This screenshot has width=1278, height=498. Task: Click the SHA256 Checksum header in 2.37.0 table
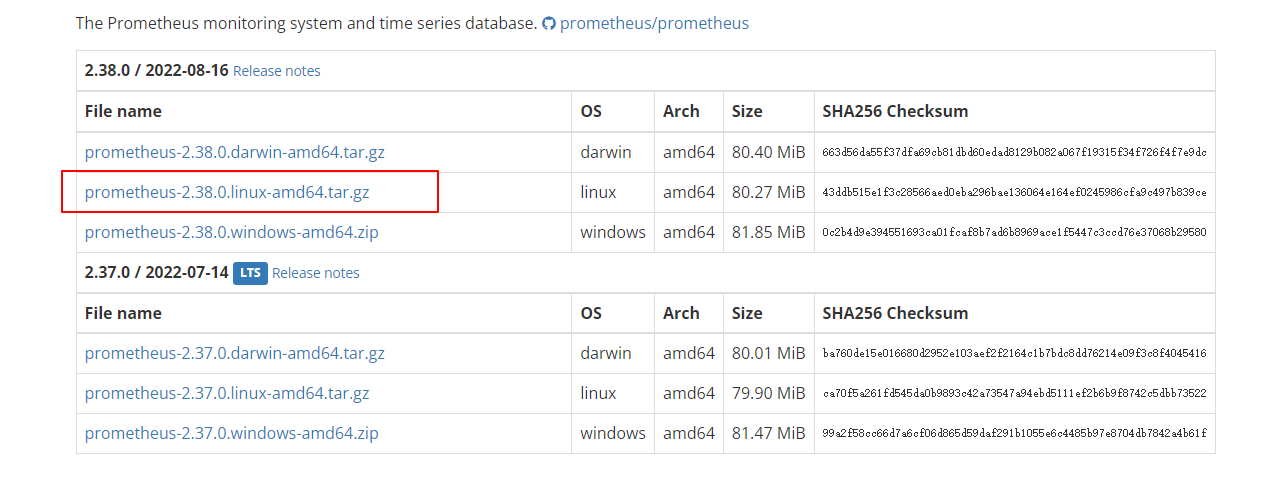coord(895,313)
